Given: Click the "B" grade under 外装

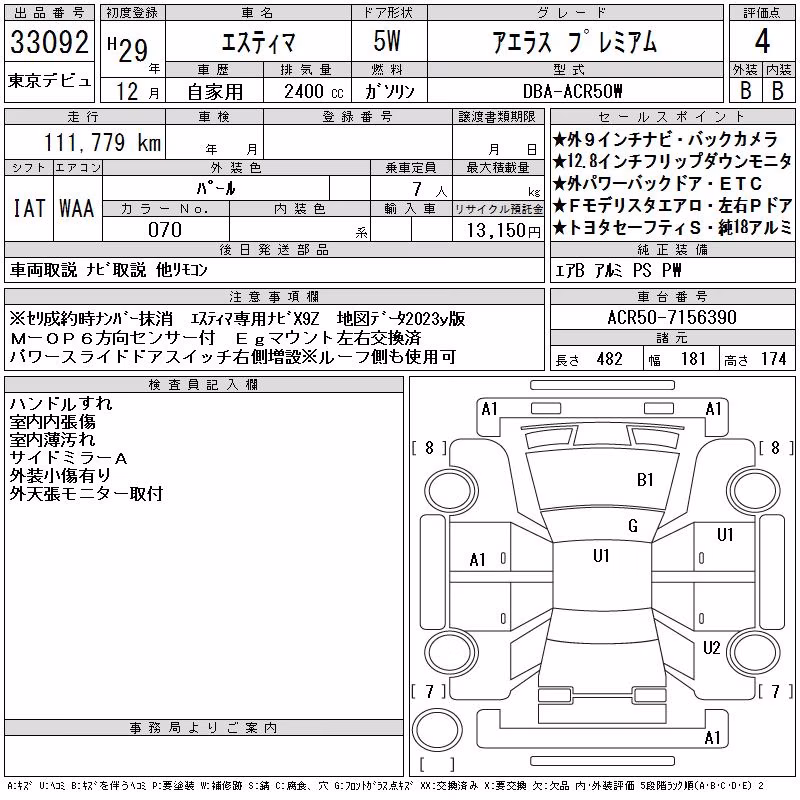Looking at the screenshot, I should [x=745, y=91].
